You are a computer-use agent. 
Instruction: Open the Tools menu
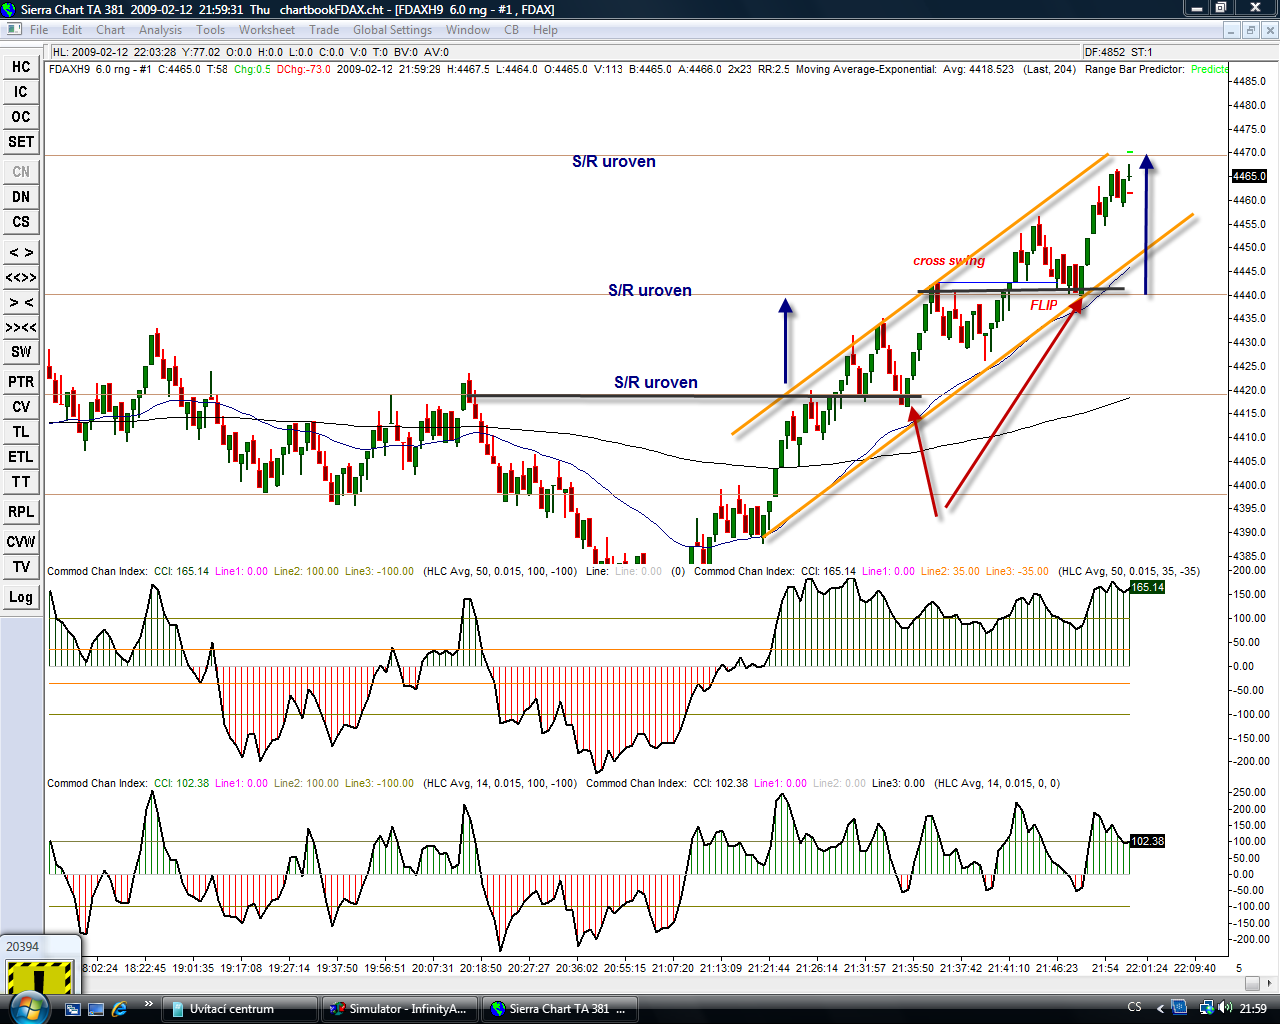[210, 30]
